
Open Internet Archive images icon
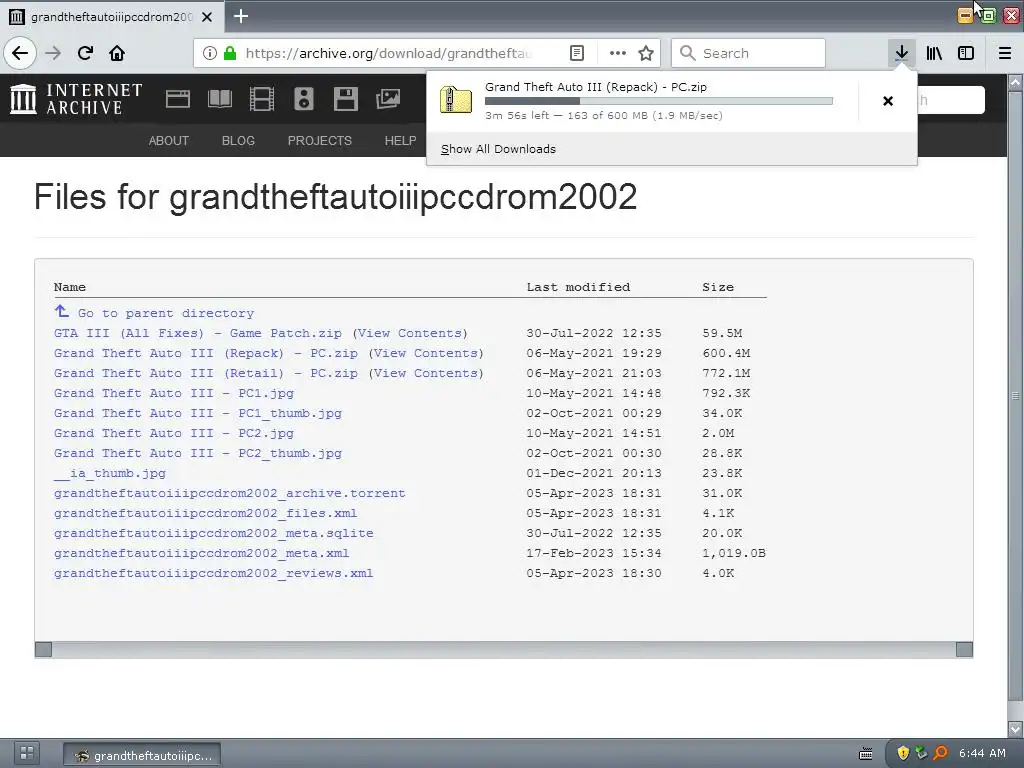click(388, 99)
